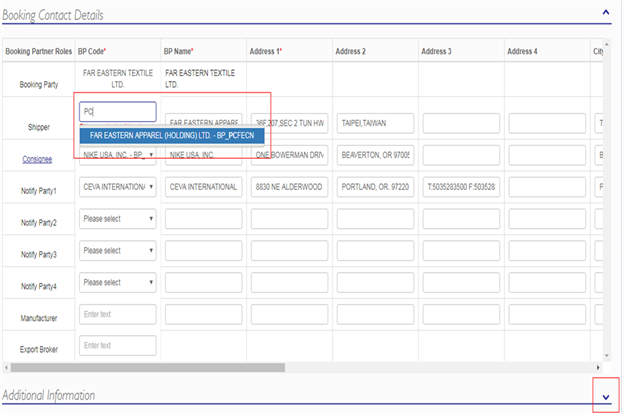The width and height of the screenshot is (624, 414).
Task: Click the Shipper BP Code search field
Action: (118, 112)
